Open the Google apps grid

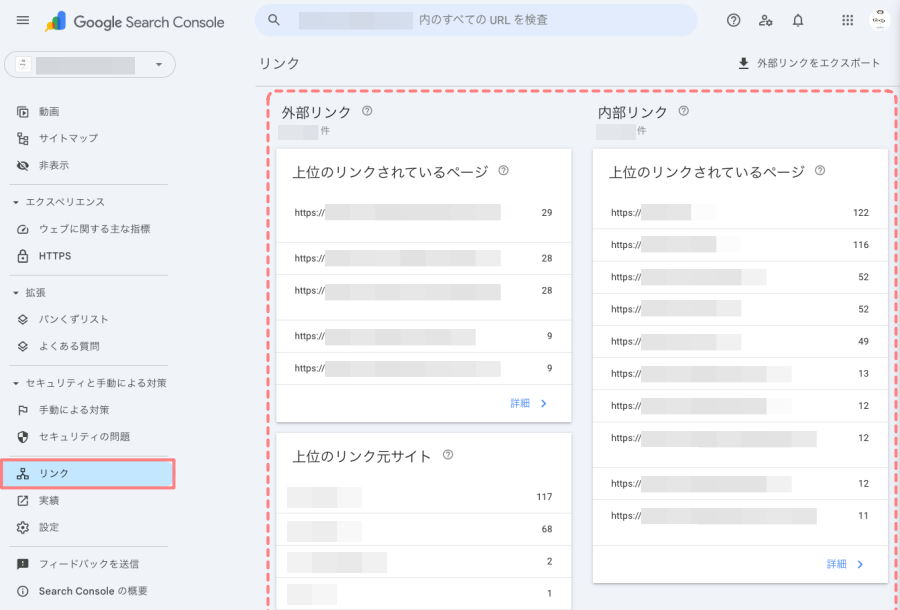[847, 21]
